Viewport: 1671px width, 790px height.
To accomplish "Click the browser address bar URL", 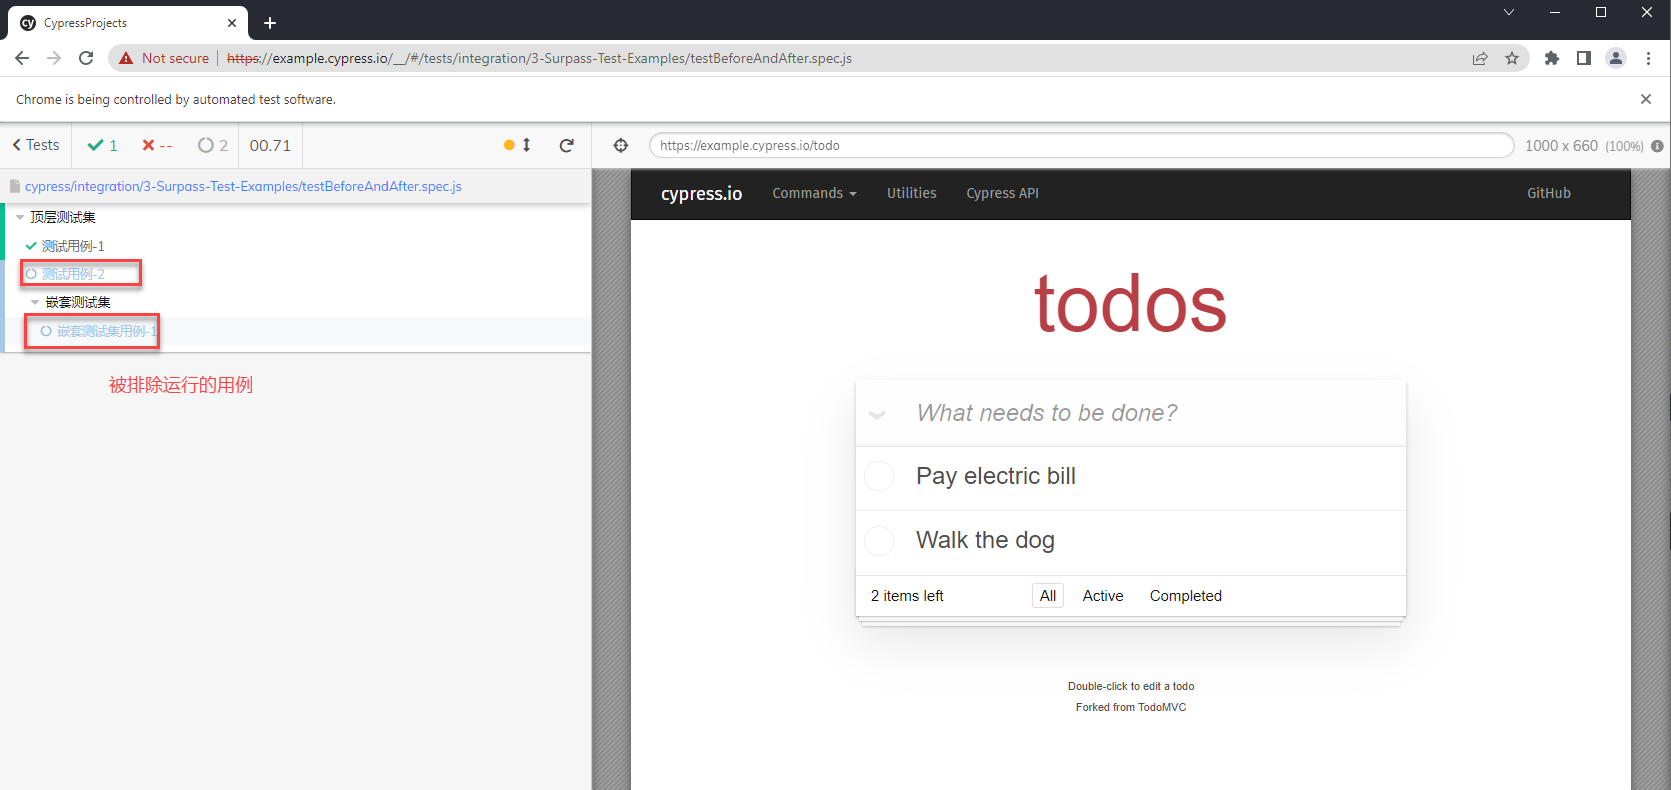I will click(x=539, y=58).
